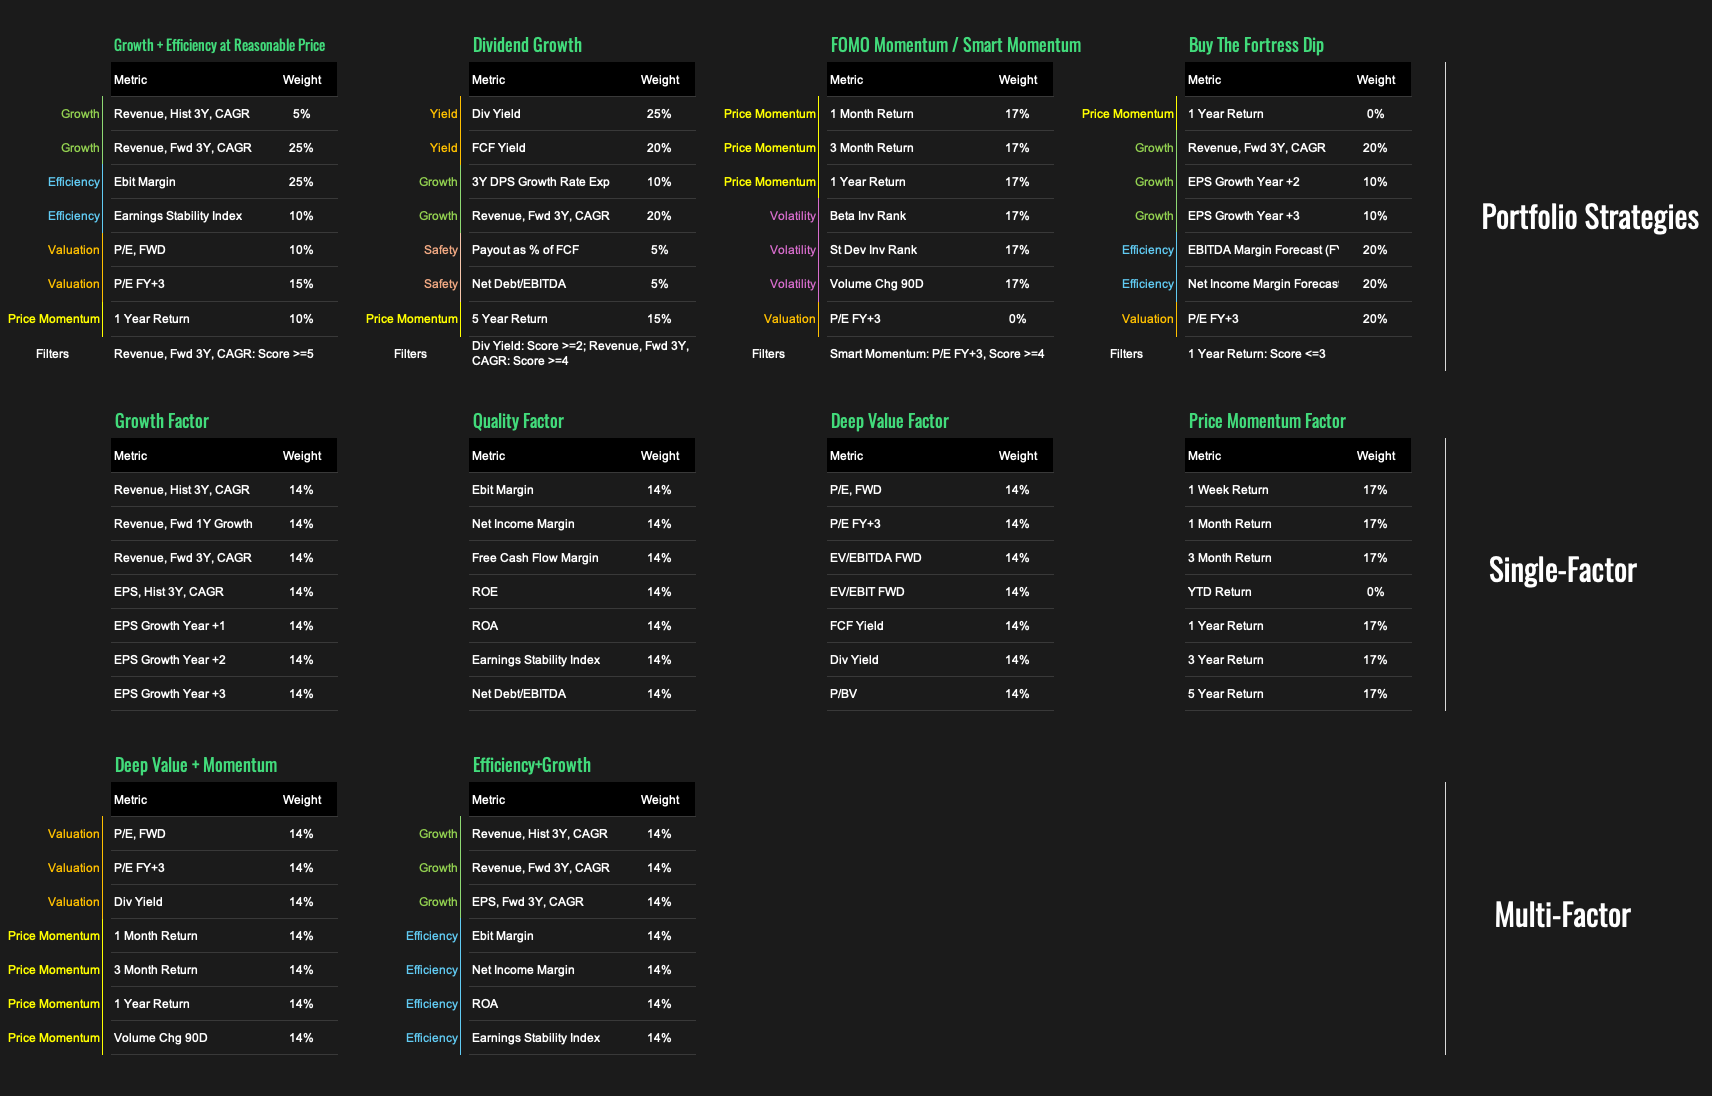Select the 'EV/EBIT FWD' metric

pyautogui.click(x=866, y=592)
